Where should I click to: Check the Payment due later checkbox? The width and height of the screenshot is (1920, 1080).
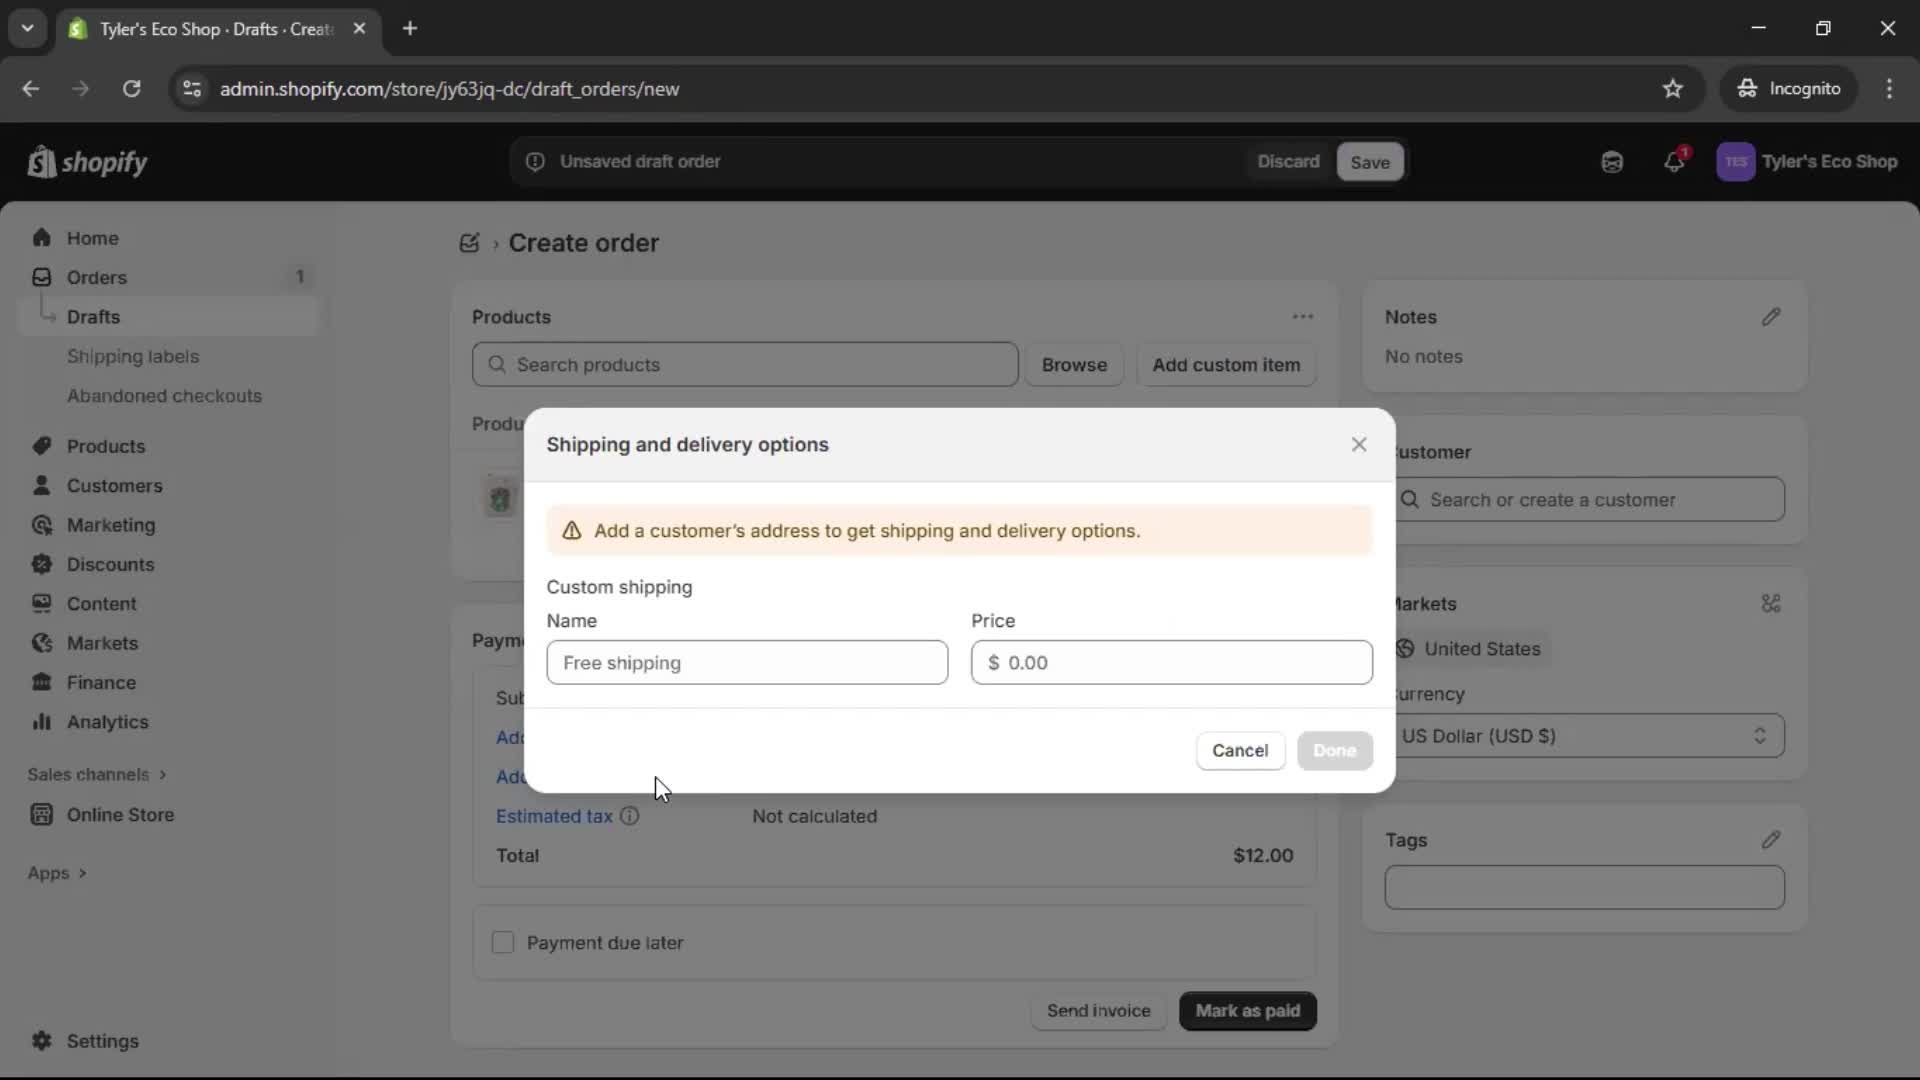(503, 942)
